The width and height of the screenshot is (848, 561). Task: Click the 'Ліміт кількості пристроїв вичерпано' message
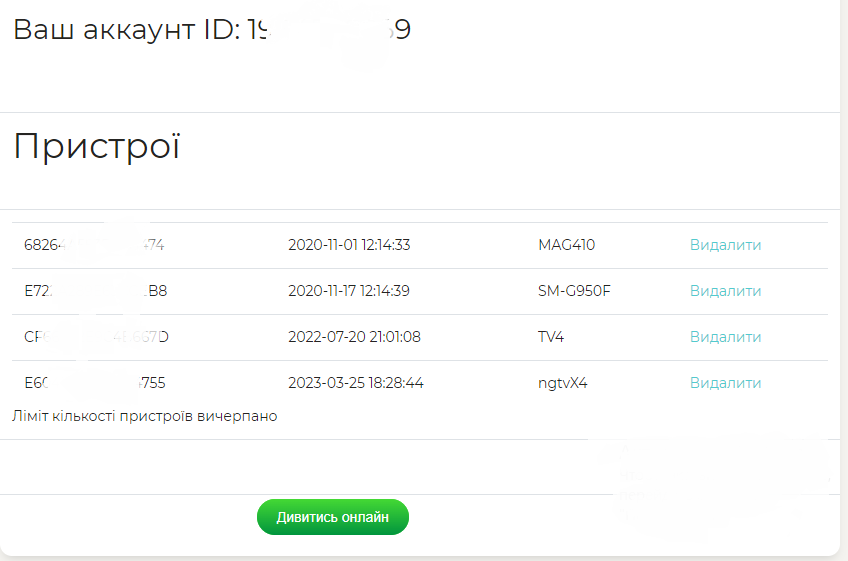pyautogui.click(x=145, y=416)
